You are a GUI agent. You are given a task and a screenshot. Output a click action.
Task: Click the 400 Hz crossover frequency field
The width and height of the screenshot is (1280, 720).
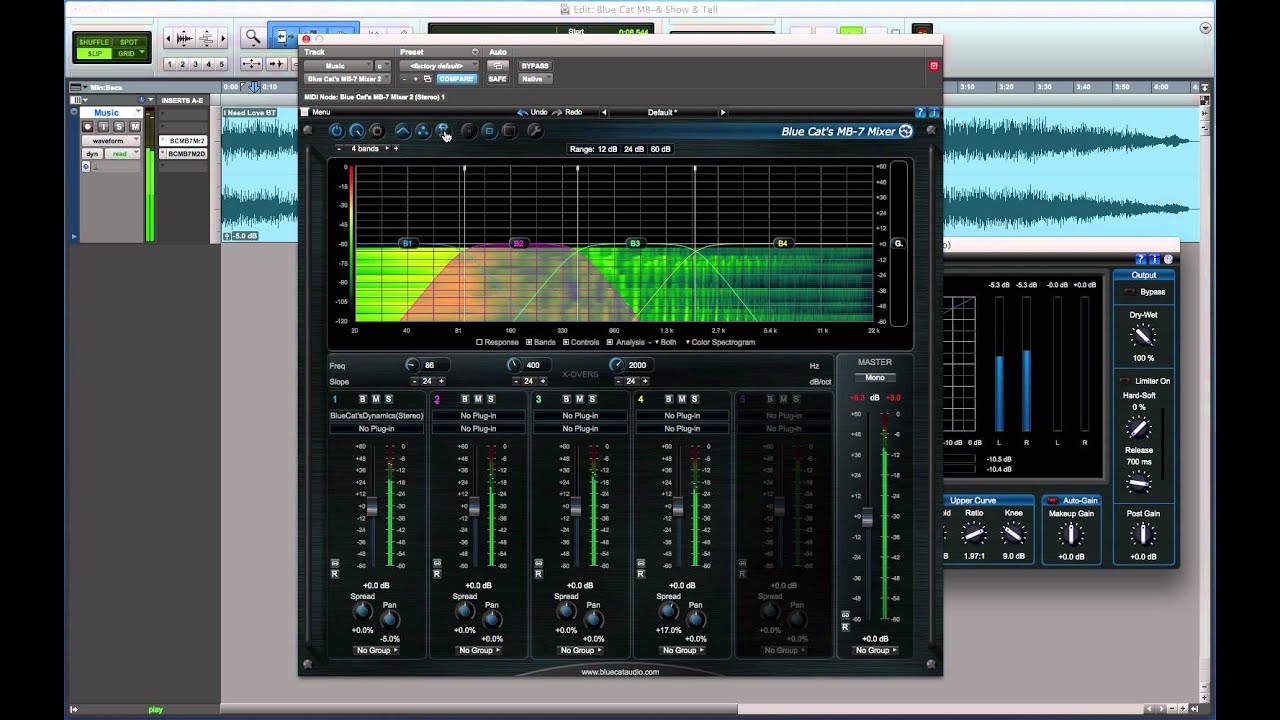536,365
